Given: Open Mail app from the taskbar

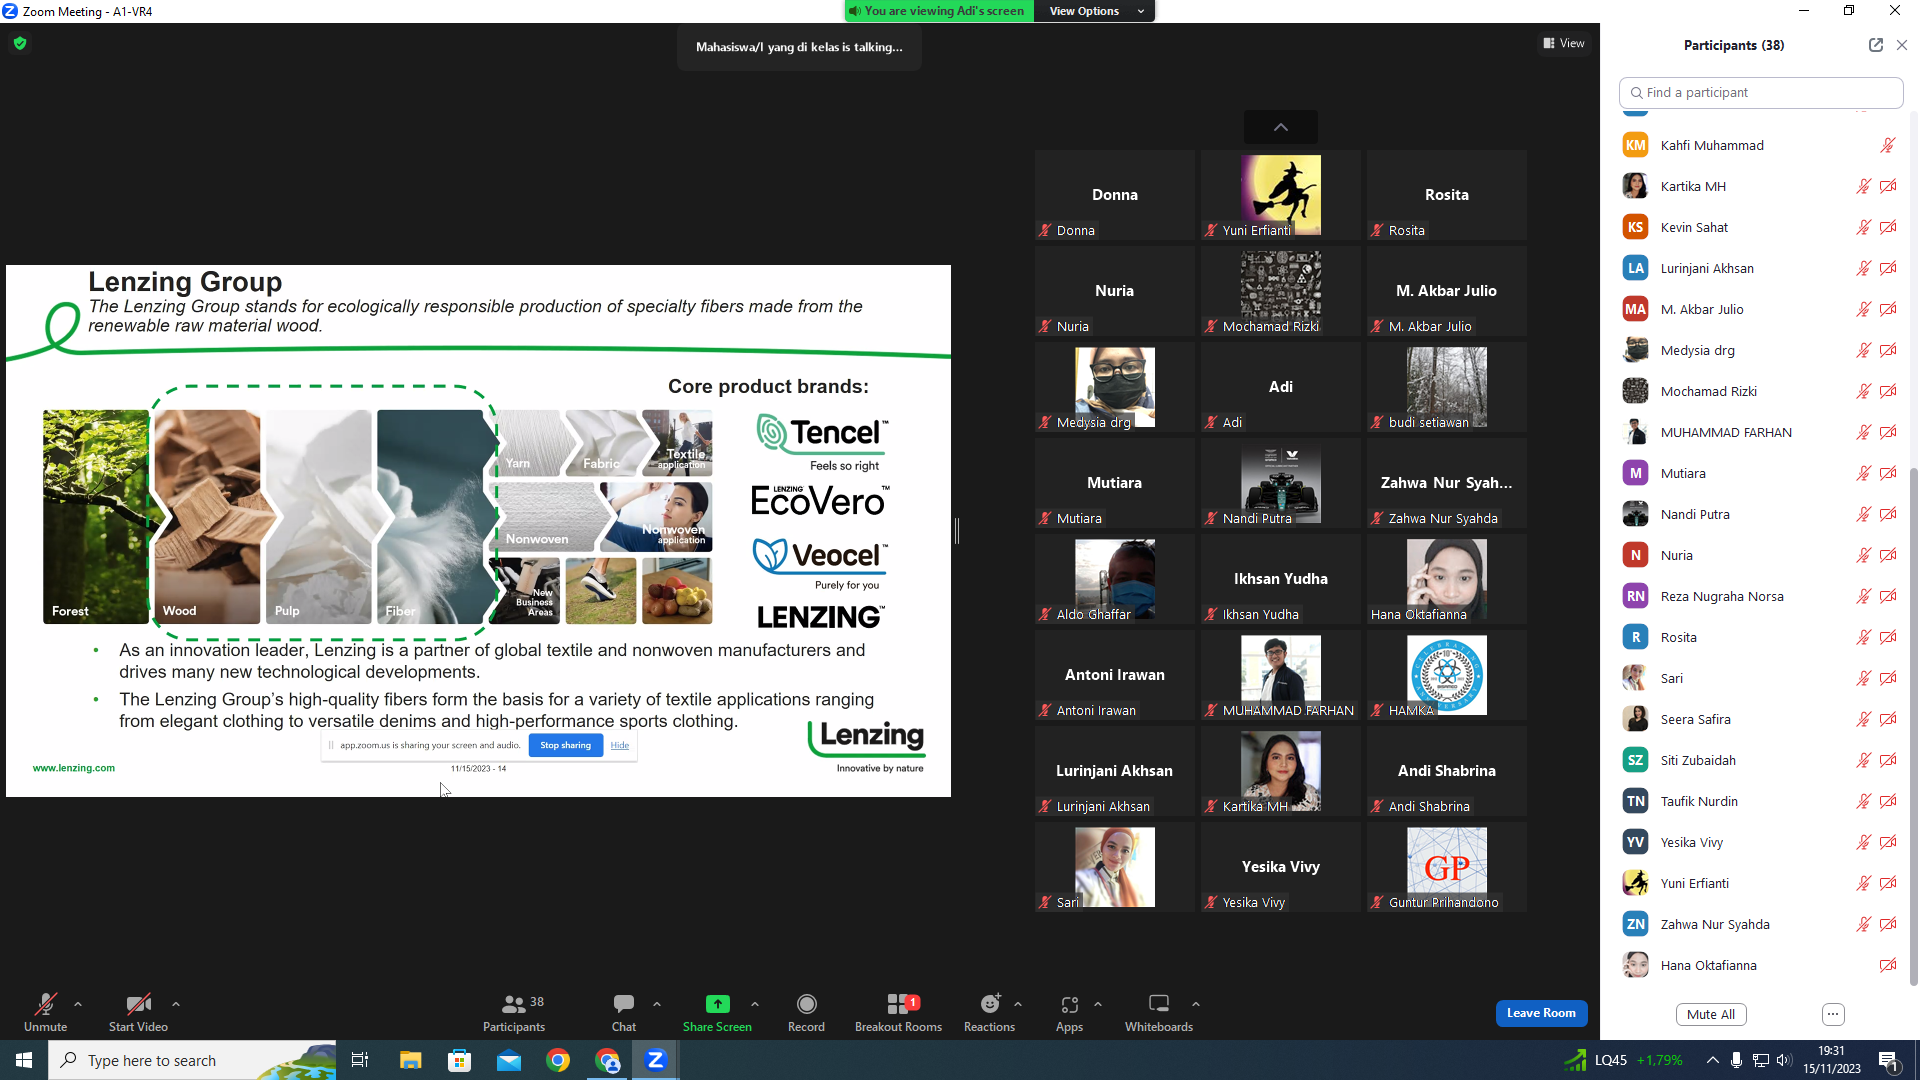Looking at the screenshot, I should (509, 1060).
